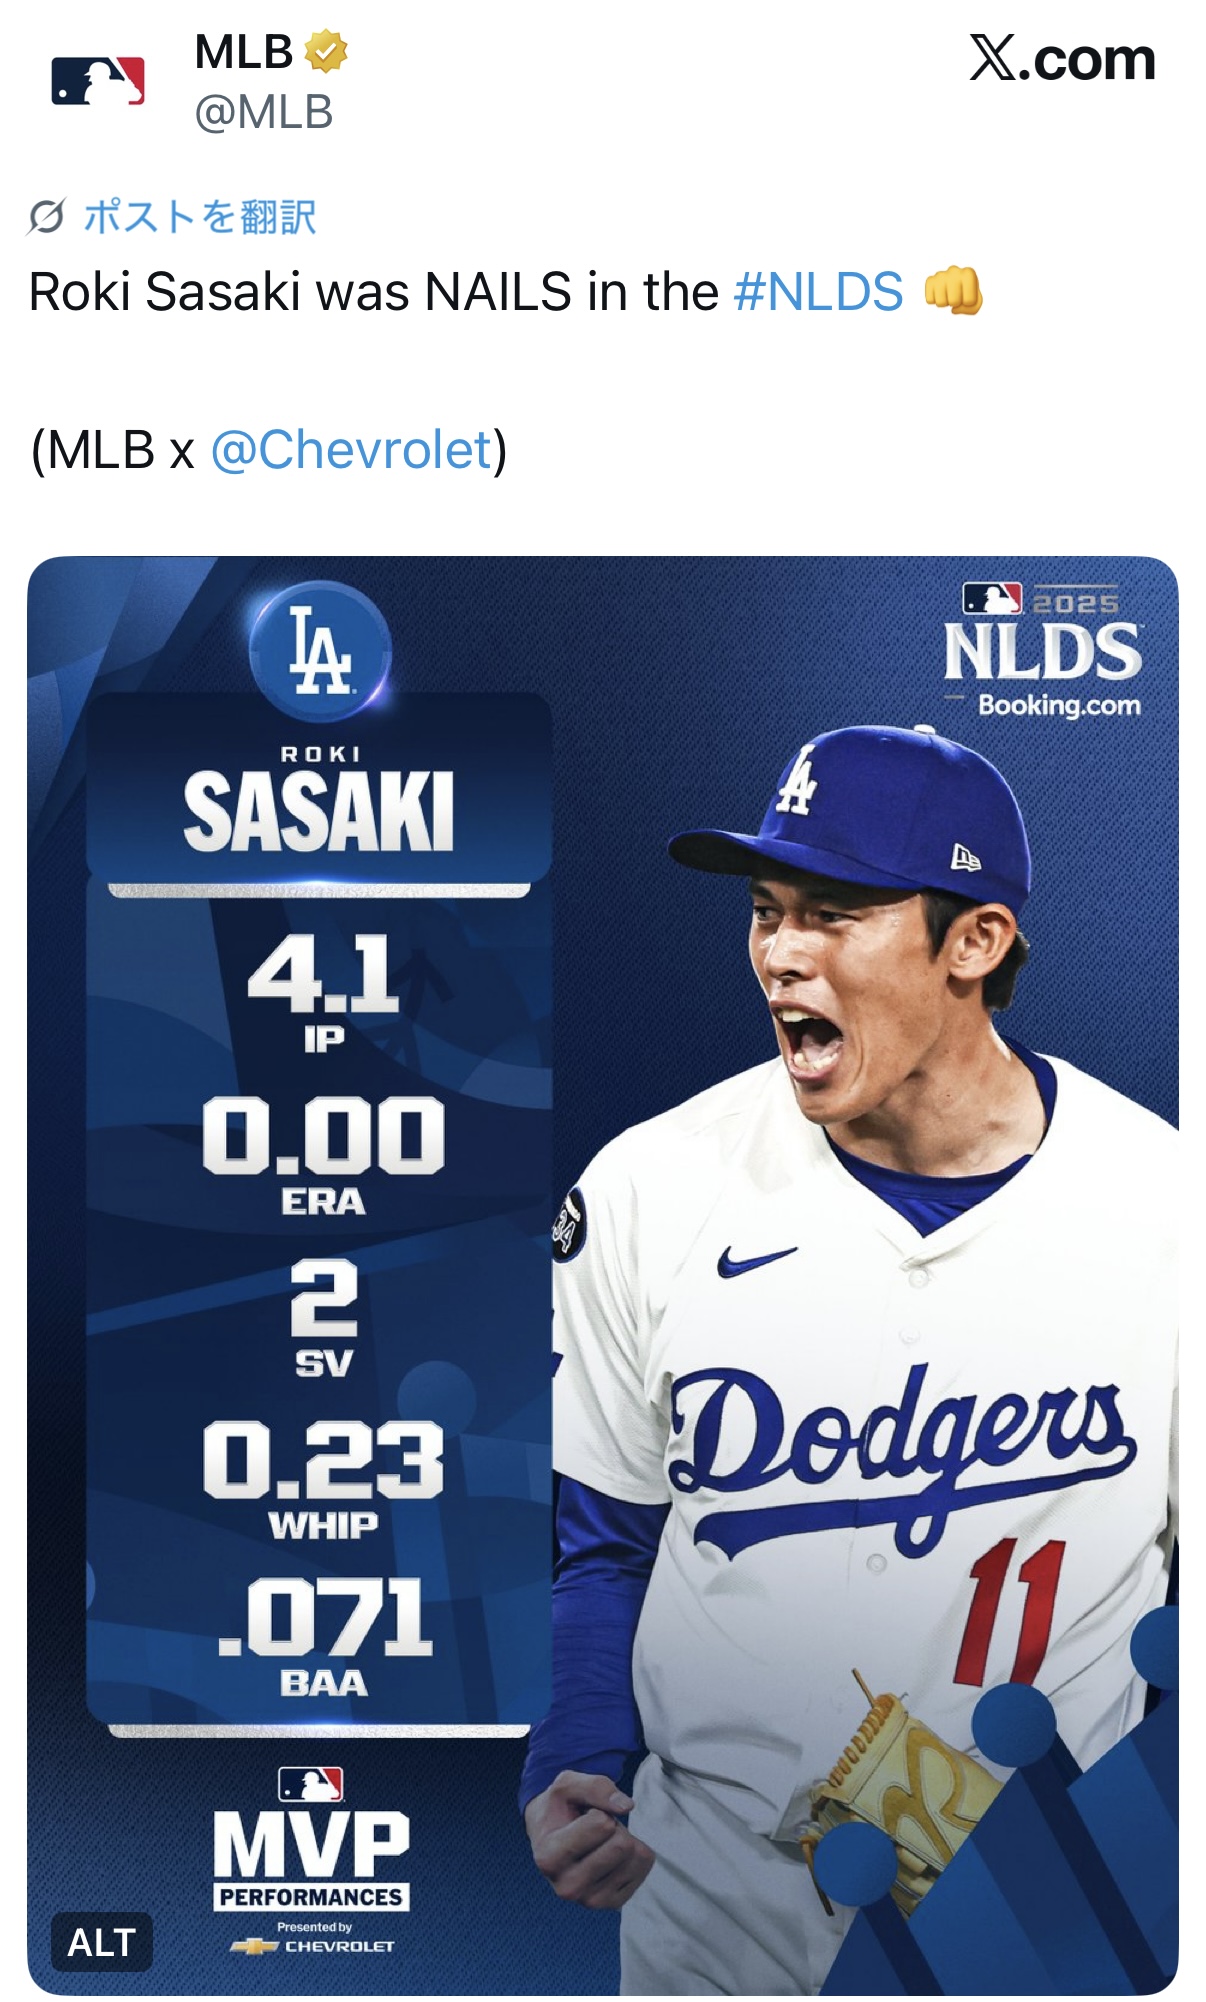1206x2002 pixels.
Task: Show the image ALT description
Action: click(101, 1941)
